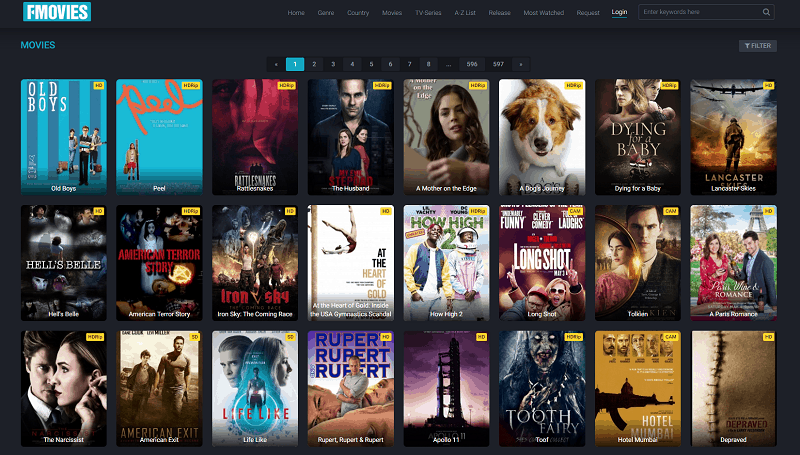800x455 pixels.
Task: Click the Login link
Action: (x=619, y=13)
